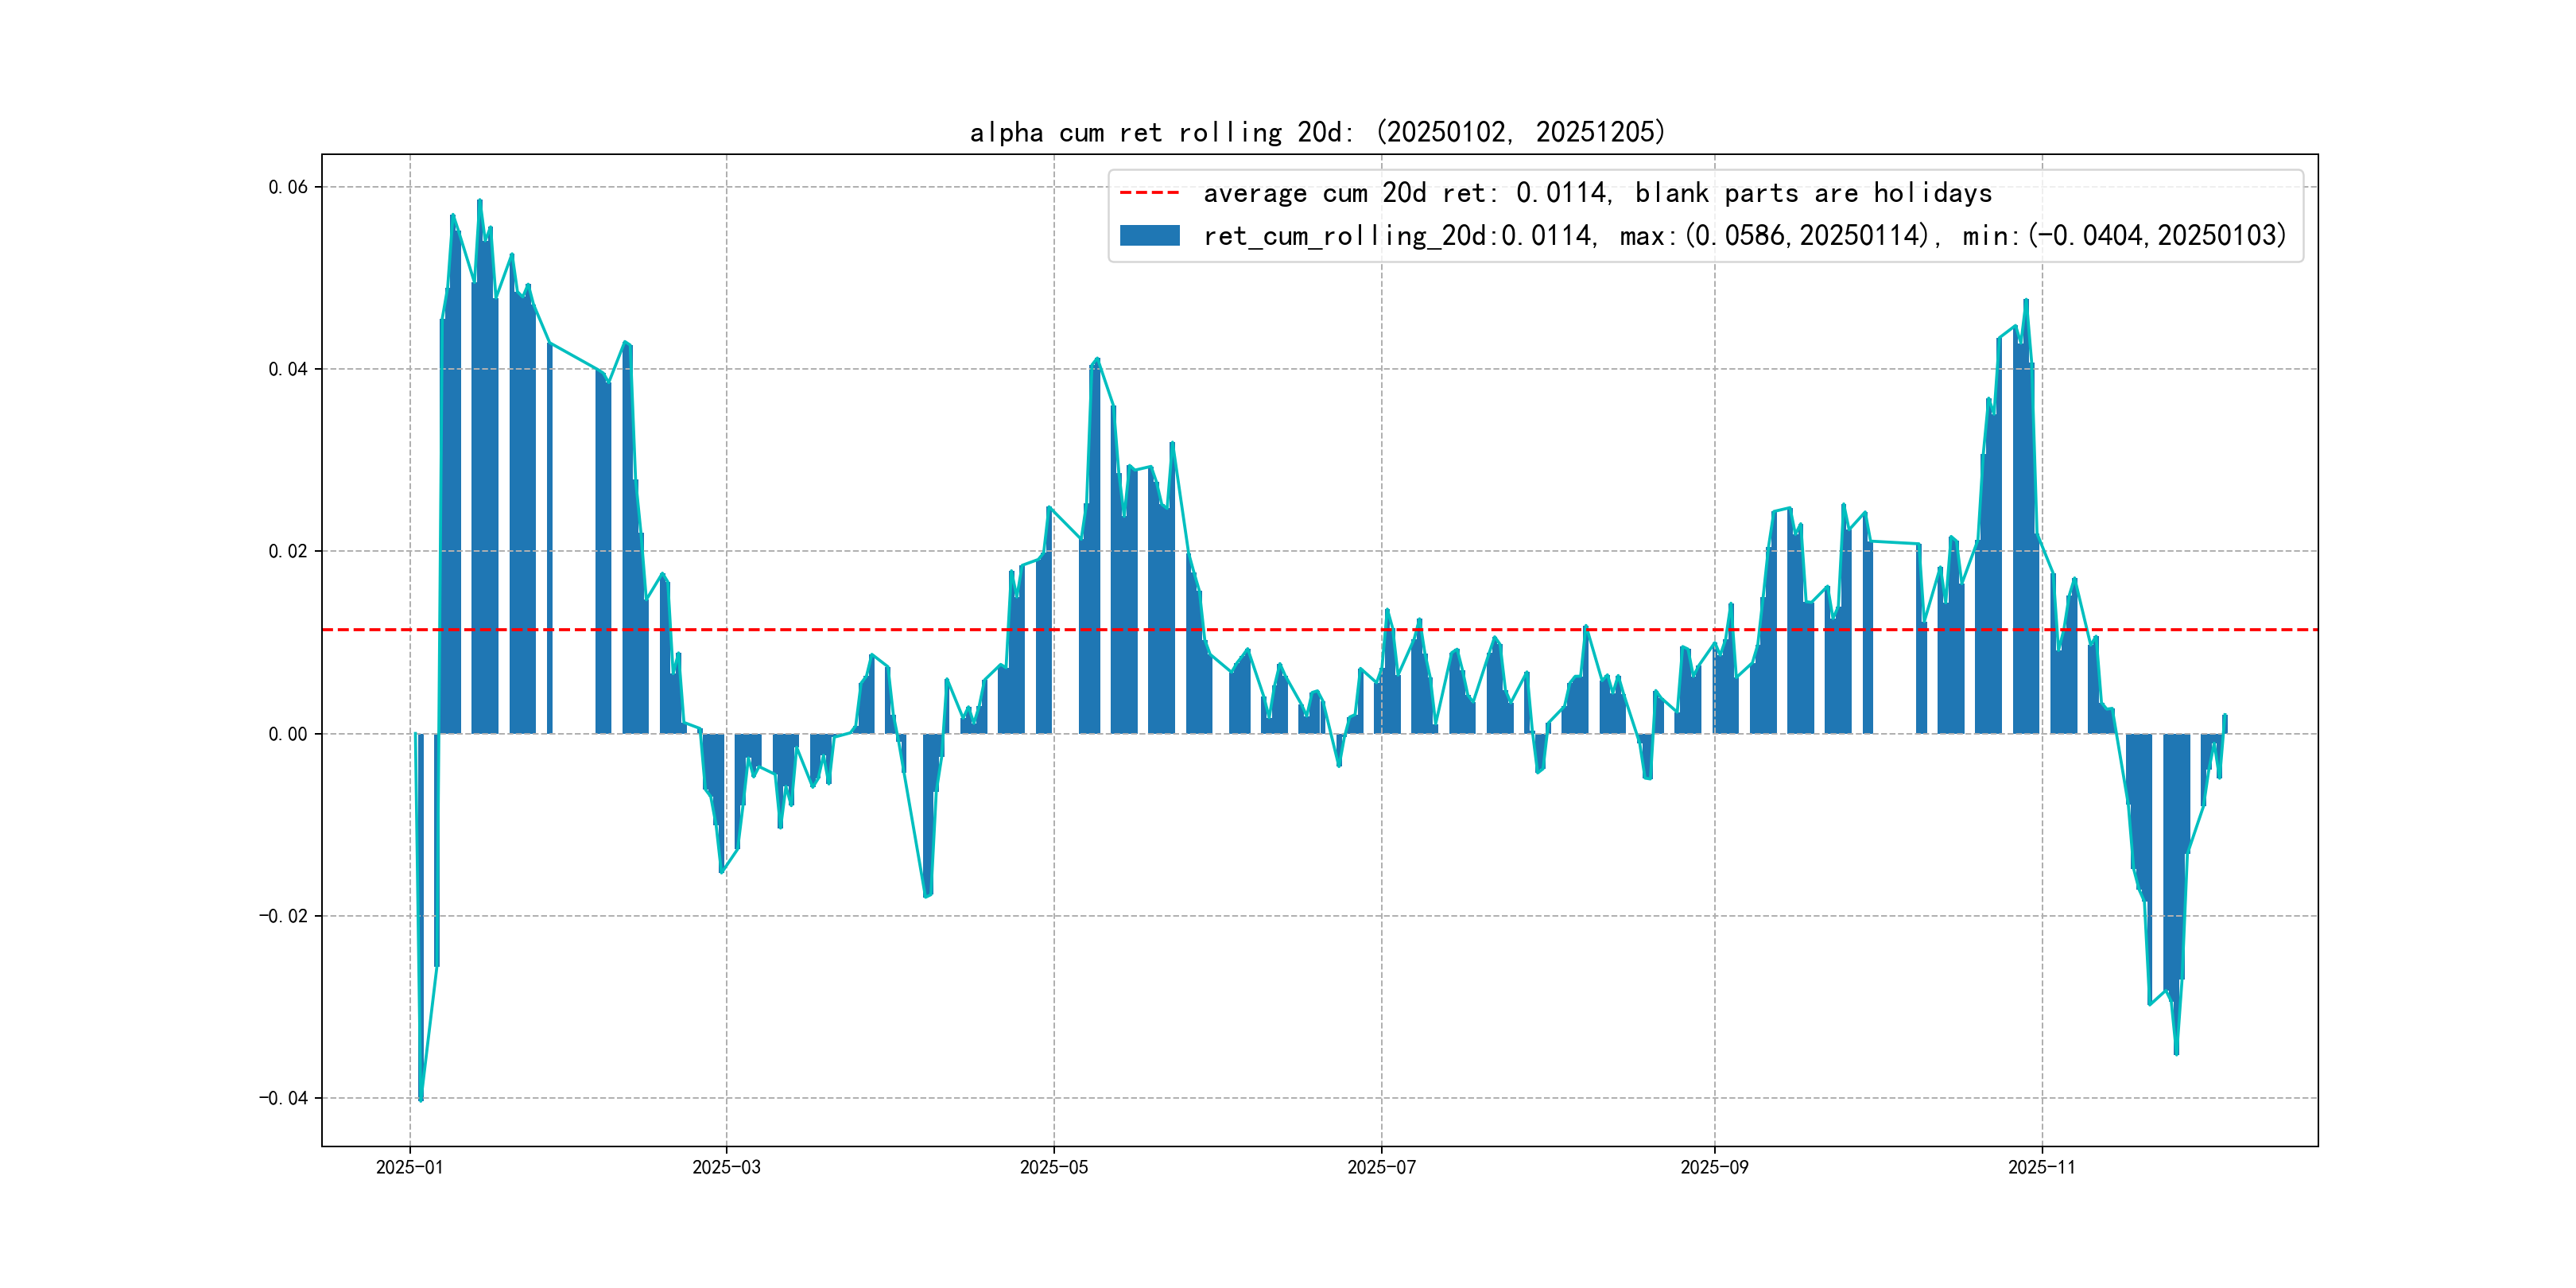Viewport: 2576px width, 1288px height.
Task: Click the 2025-09 x-axis tick label
Action: click(x=1714, y=1167)
